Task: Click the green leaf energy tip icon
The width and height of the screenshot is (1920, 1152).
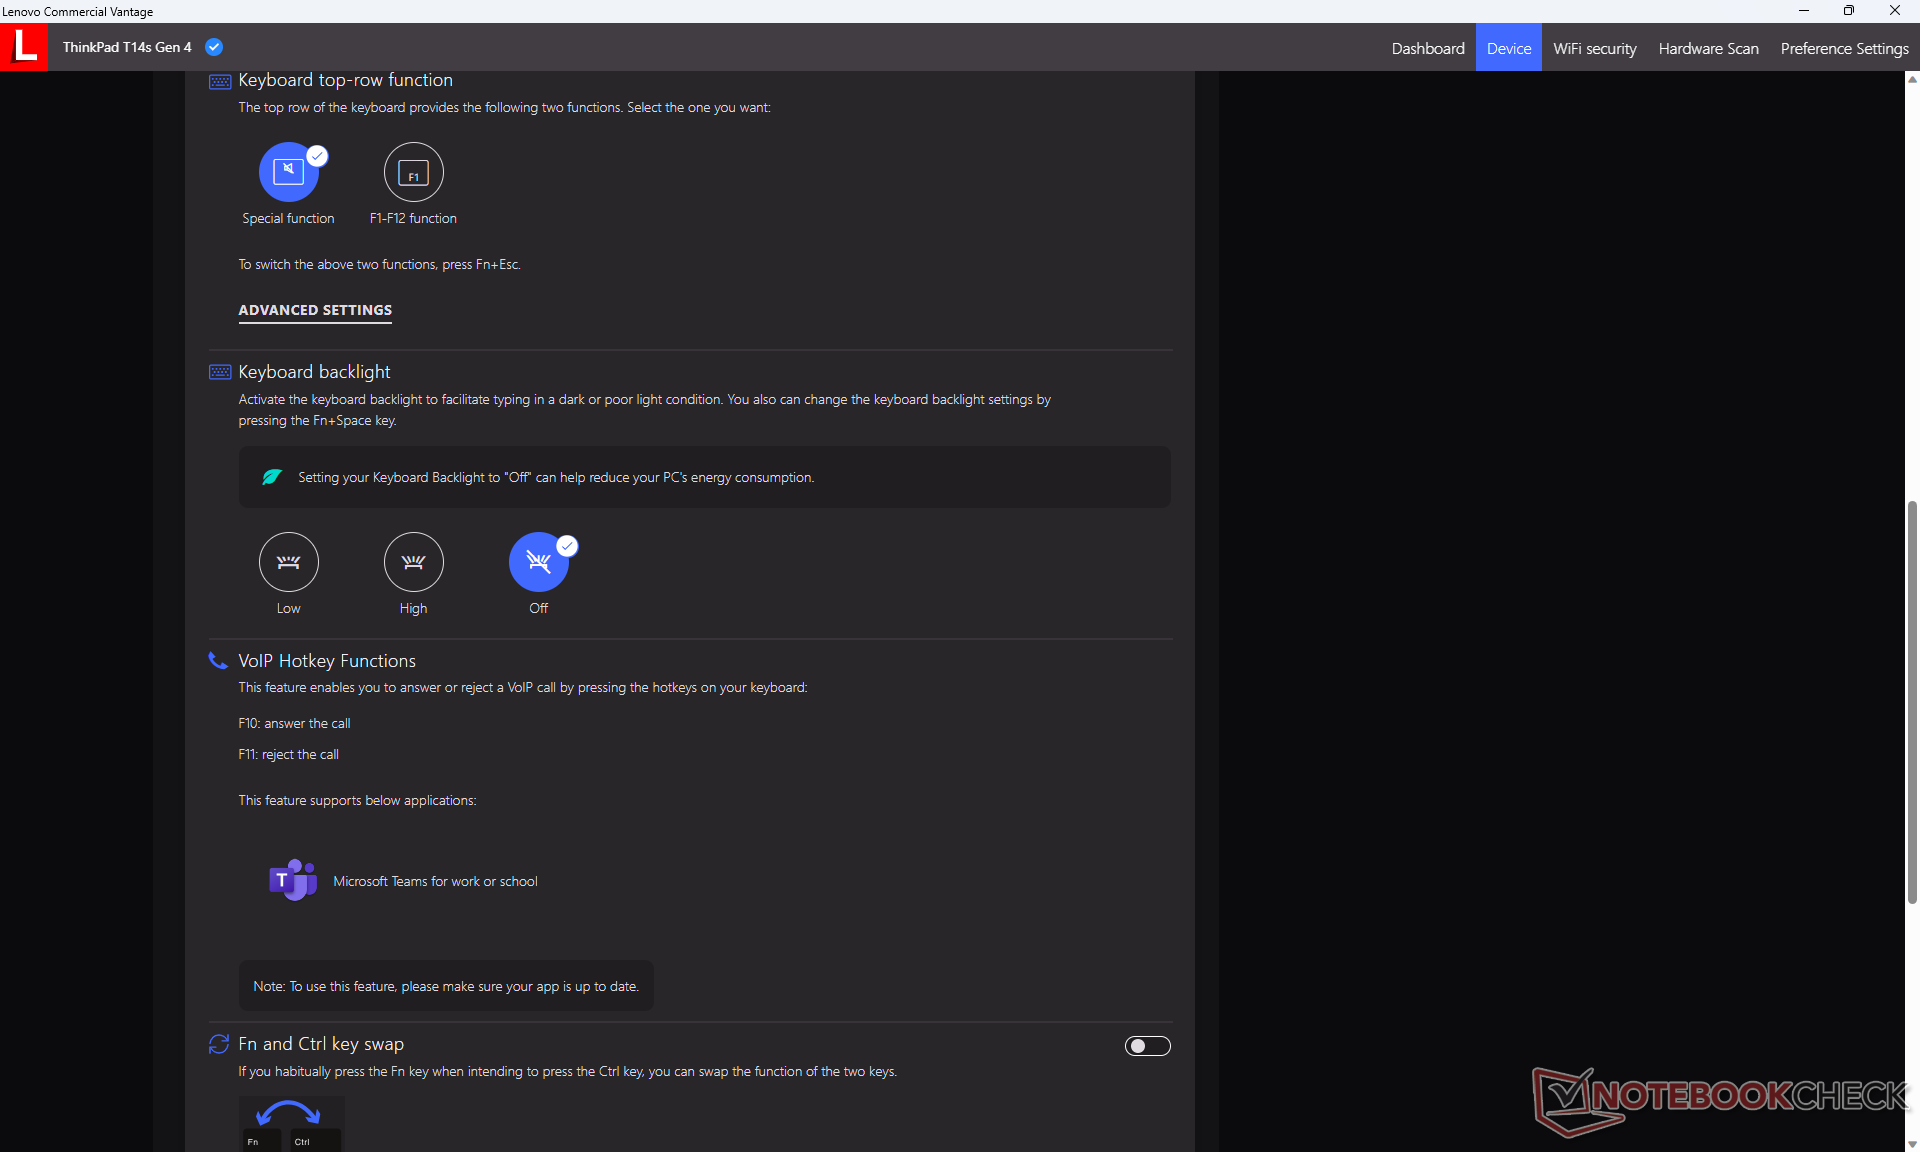Action: click(271, 477)
